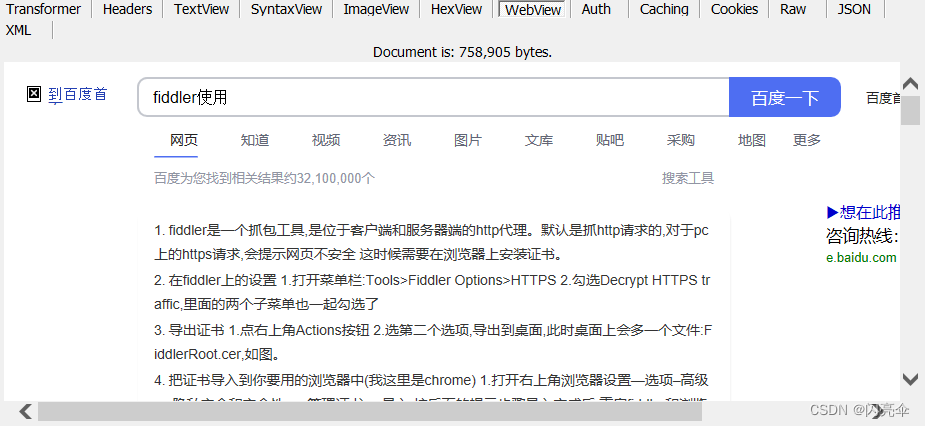
Task: Click the vertical scrollbar thumb
Action: pyautogui.click(x=910, y=111)
